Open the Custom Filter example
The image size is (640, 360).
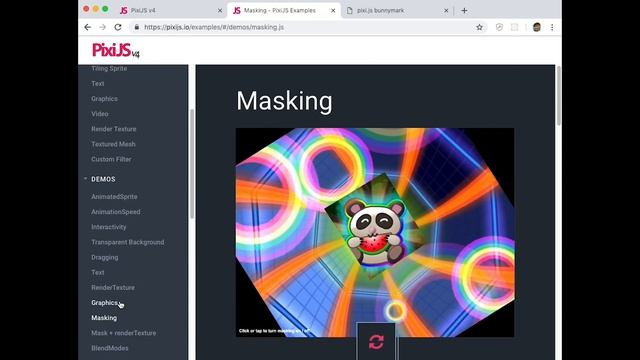point(111,159)
